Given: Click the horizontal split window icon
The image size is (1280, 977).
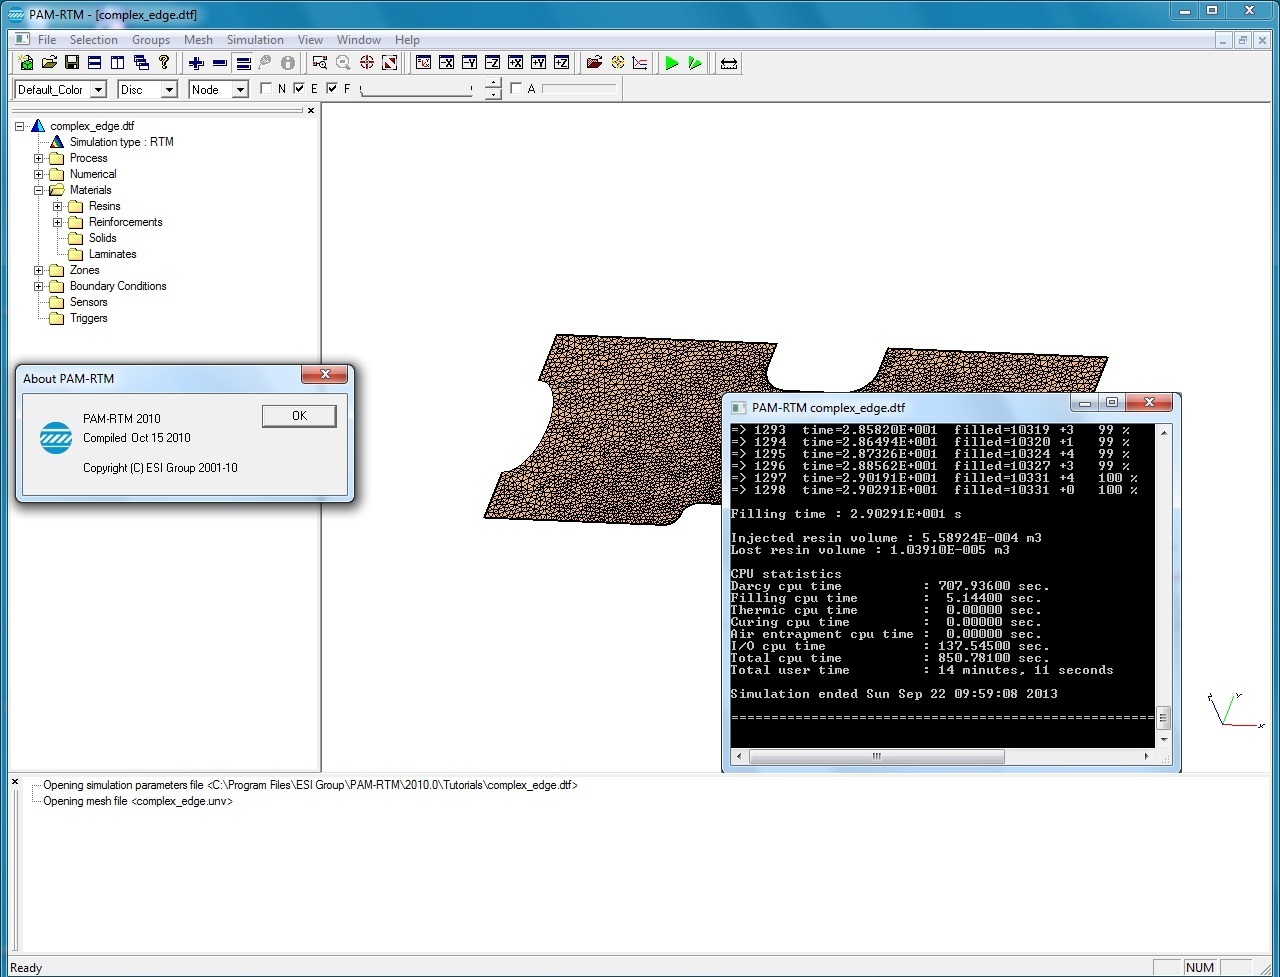Looking at the screenshot, I should point(95,63).
